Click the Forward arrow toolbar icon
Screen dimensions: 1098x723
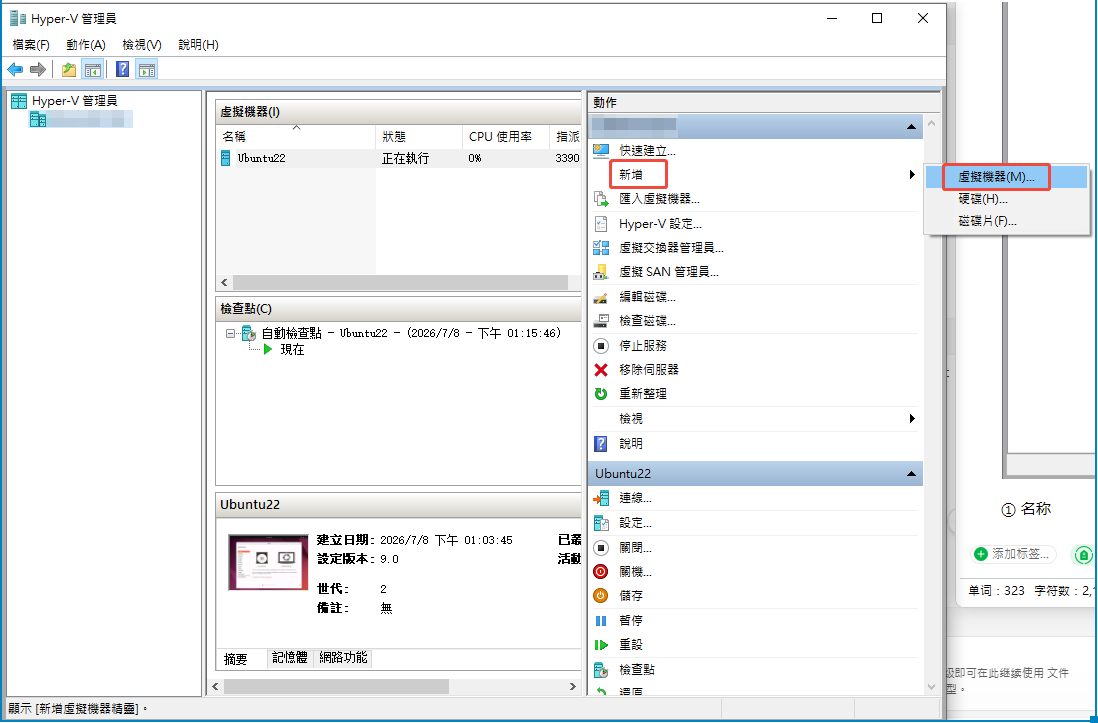pos(38,69)
